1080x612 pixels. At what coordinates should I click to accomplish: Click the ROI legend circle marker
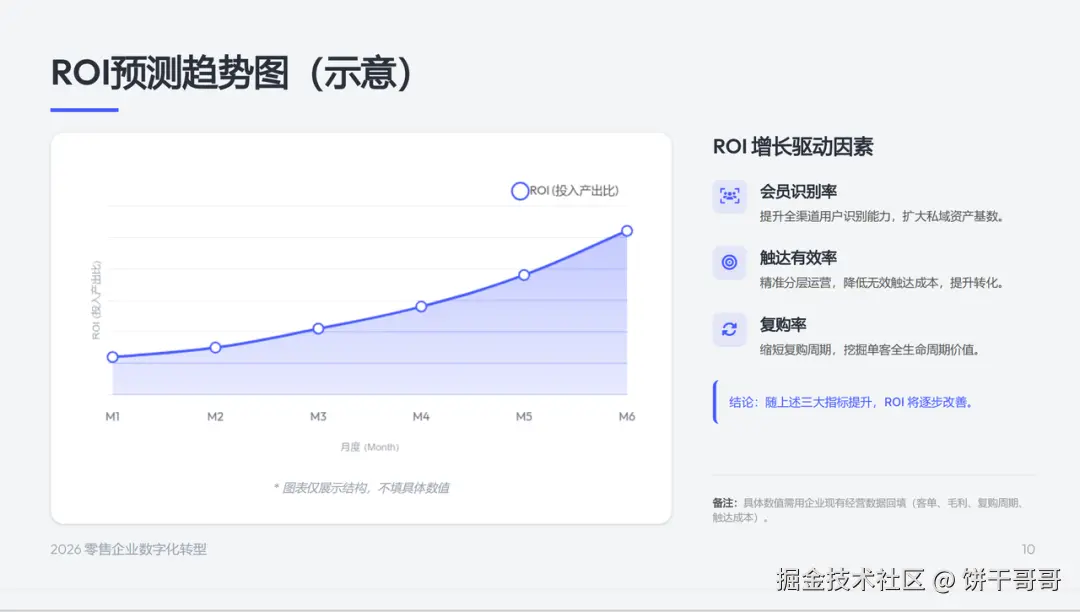click(519, 191)
